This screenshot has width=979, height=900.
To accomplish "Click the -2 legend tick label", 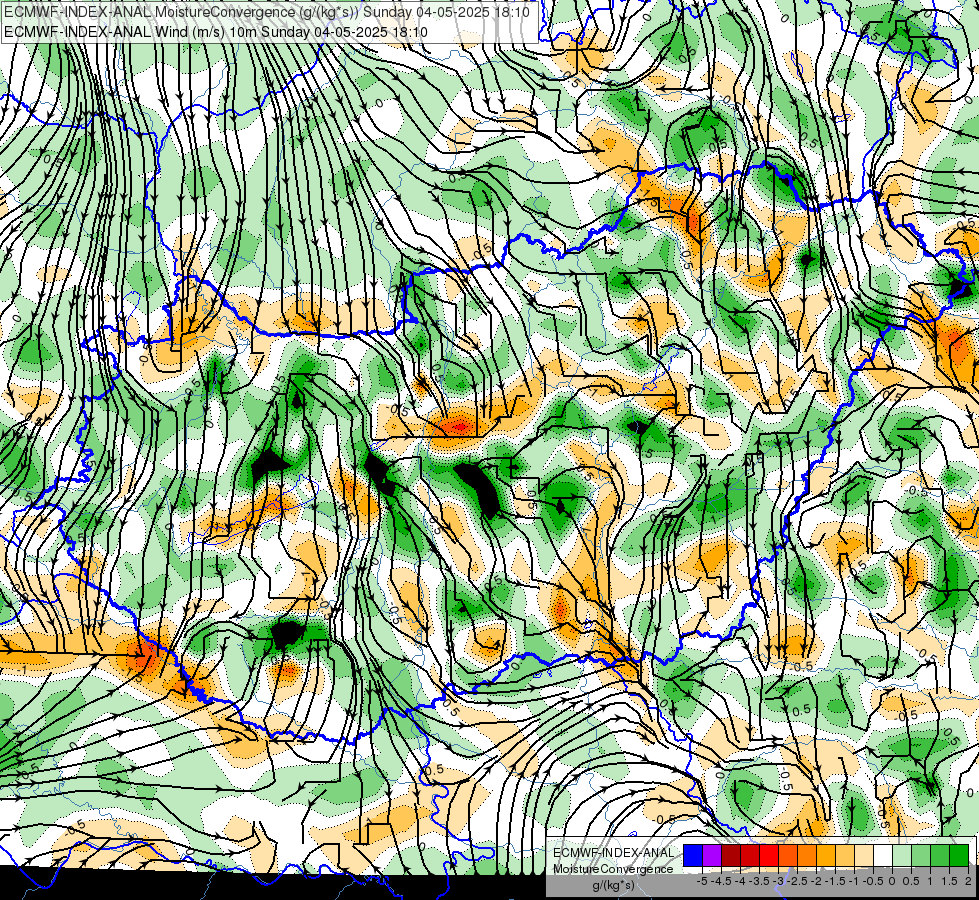I will pos(817,881).
